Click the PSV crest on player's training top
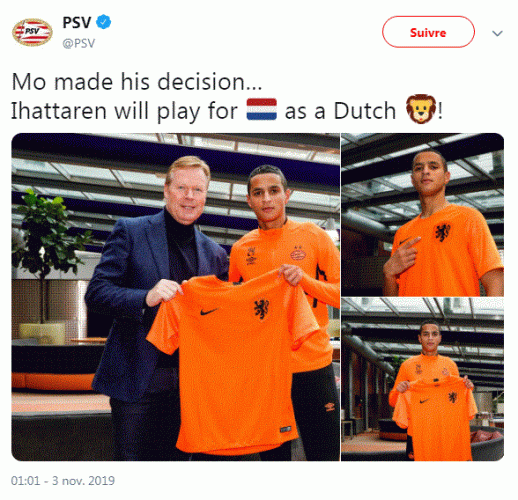 pyautogui.click(x=298, y=253)
